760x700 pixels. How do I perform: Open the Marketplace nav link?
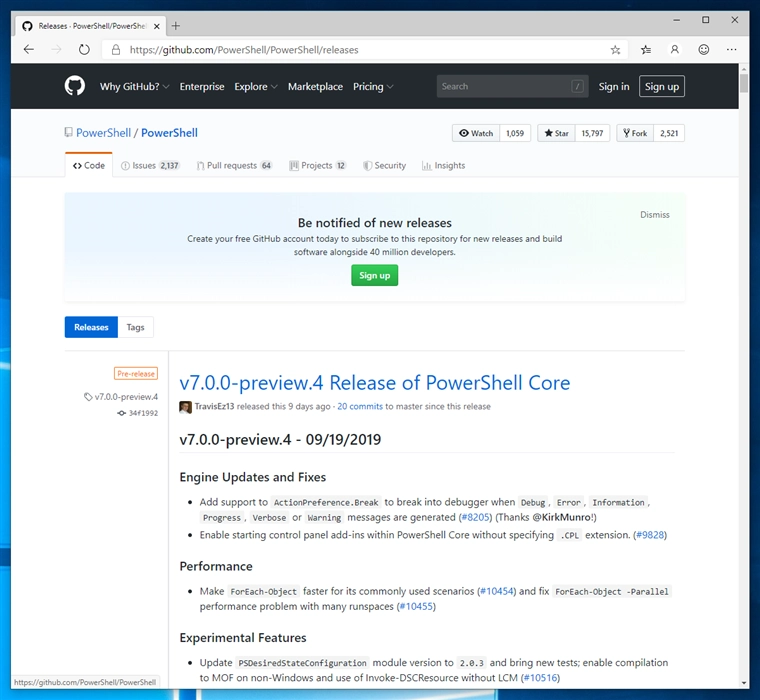pyautogui.click(x=315, y=86)
